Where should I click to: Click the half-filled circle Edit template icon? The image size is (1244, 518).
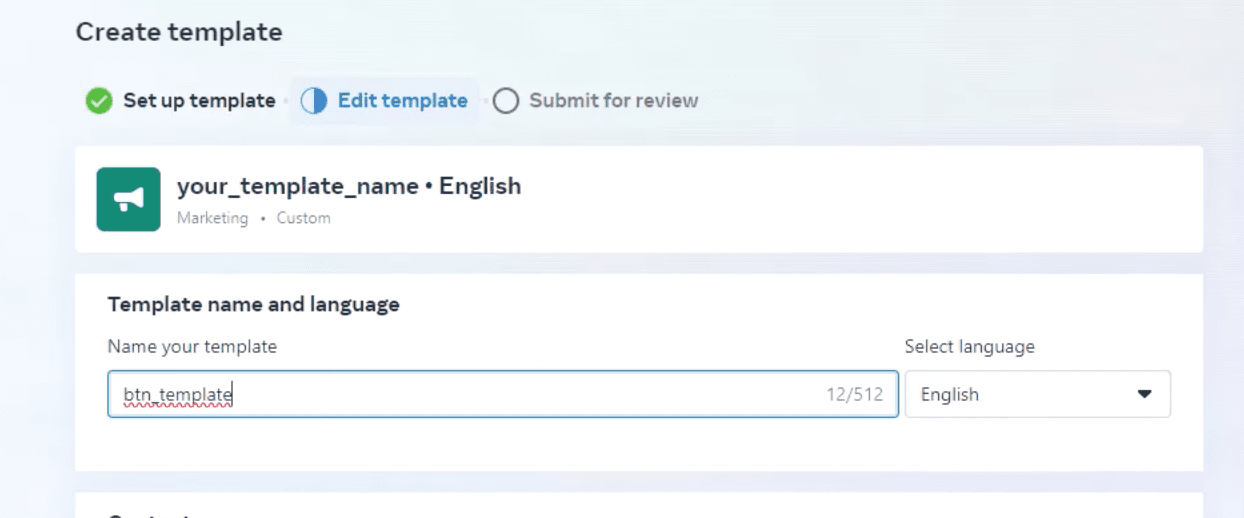(x=314, y=101)
